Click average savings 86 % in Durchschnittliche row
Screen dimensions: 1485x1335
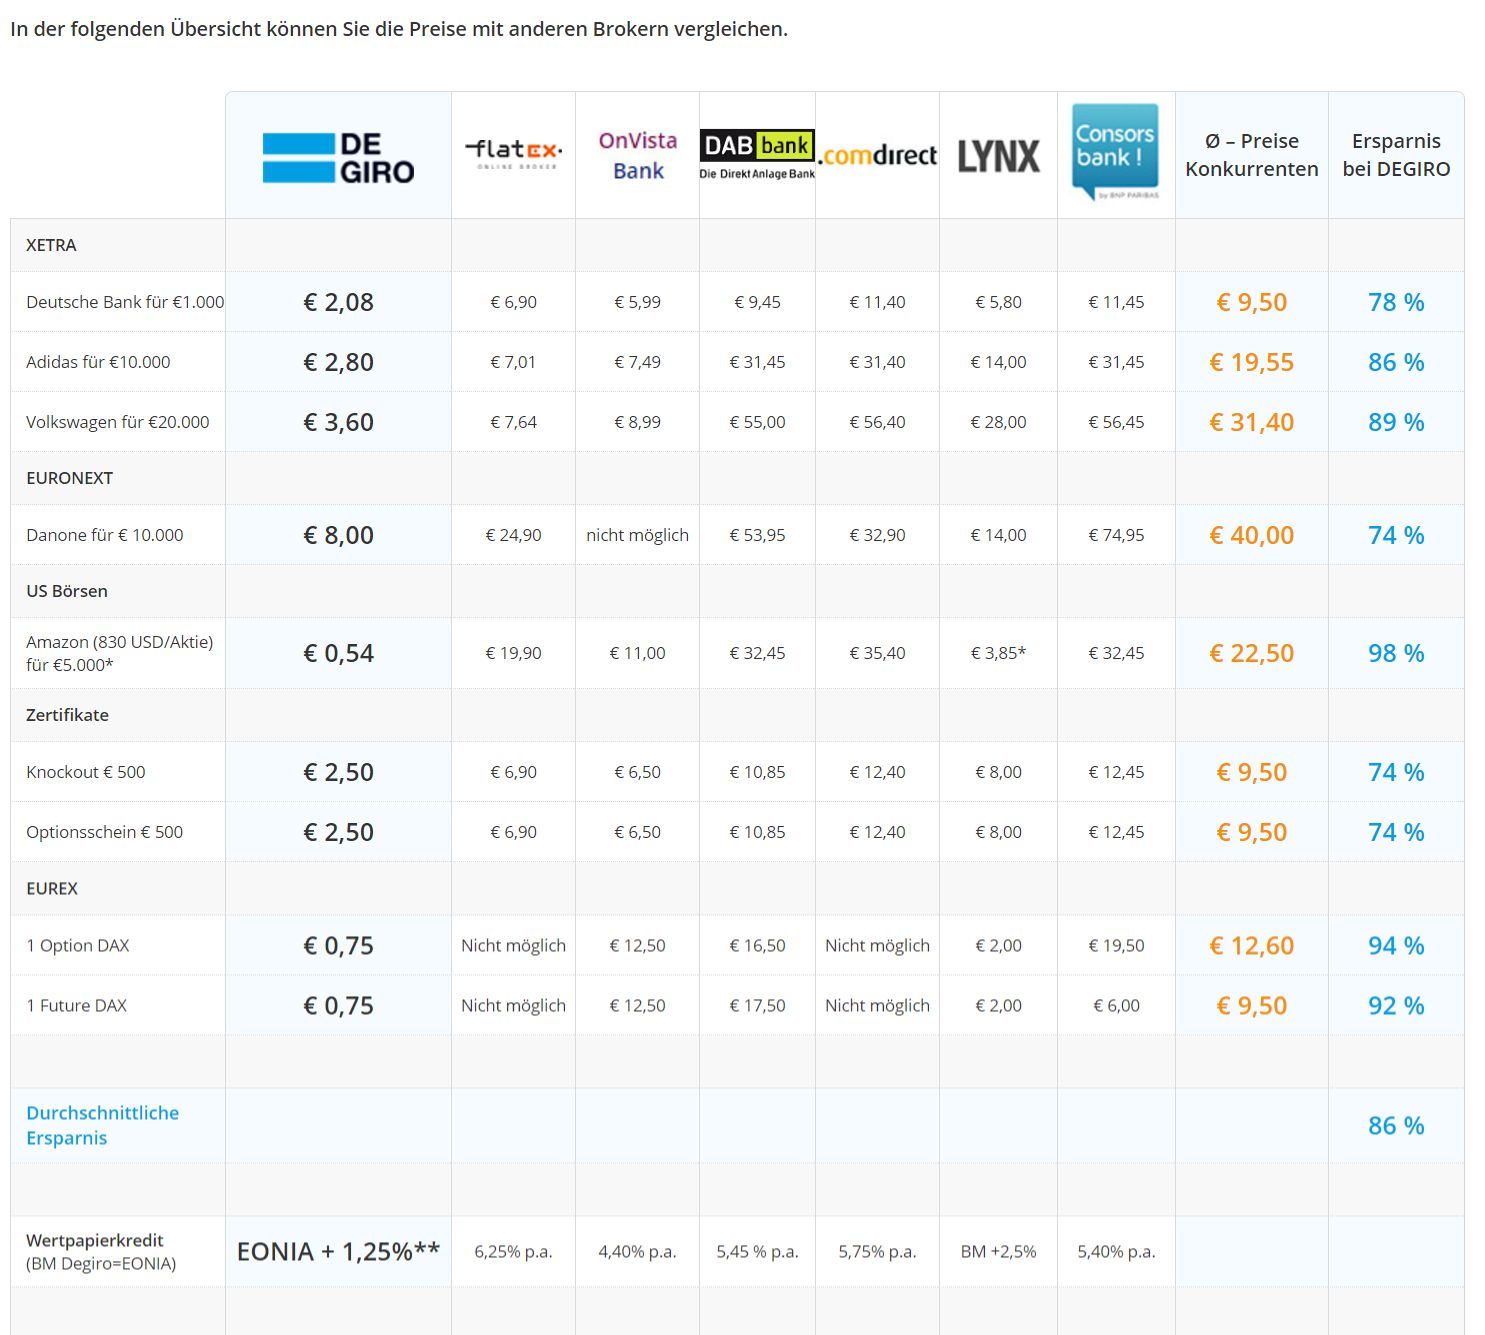point(1396,1125)
